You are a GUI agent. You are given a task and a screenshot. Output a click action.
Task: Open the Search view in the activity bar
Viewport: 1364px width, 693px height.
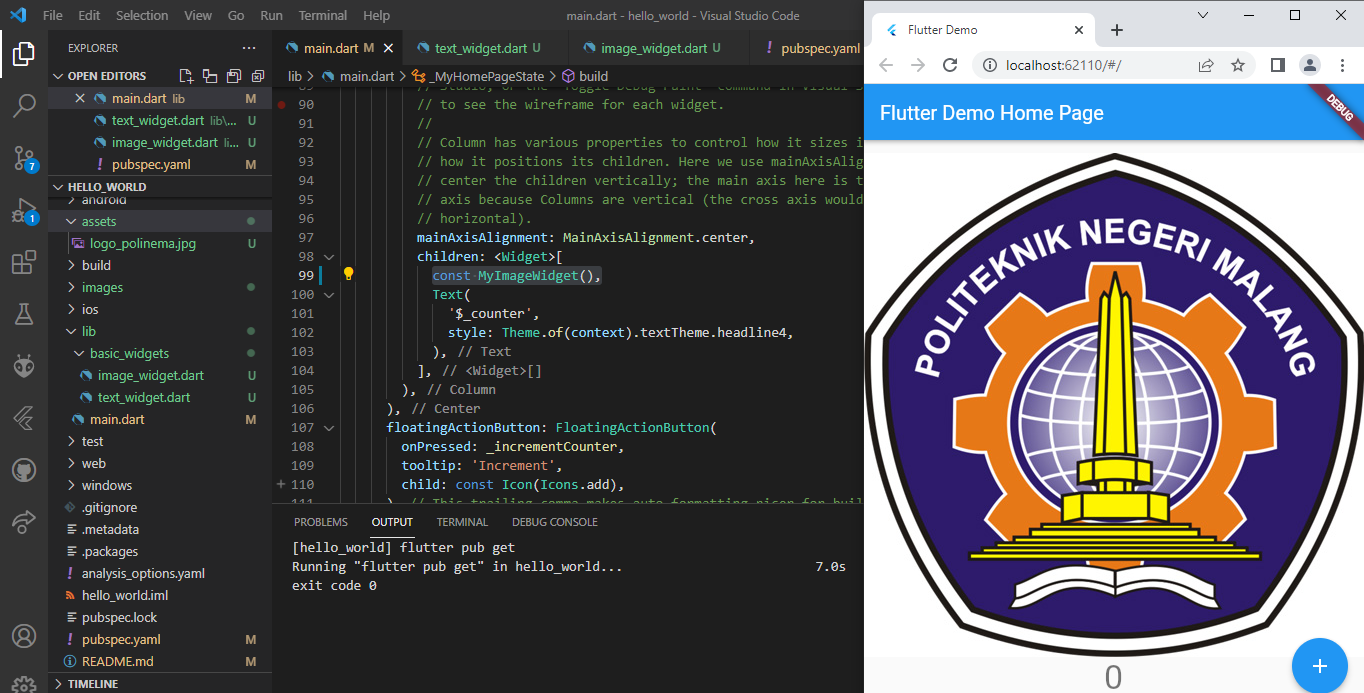(x=24, y=104)
